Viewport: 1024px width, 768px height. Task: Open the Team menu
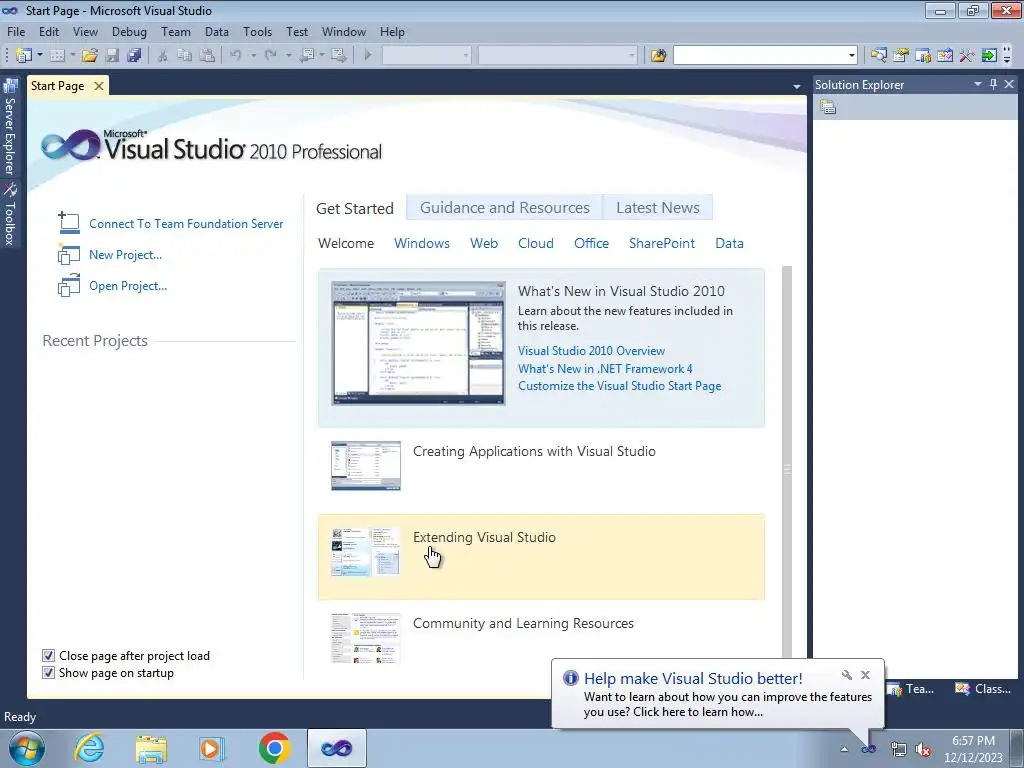click(x=176, y=31)
